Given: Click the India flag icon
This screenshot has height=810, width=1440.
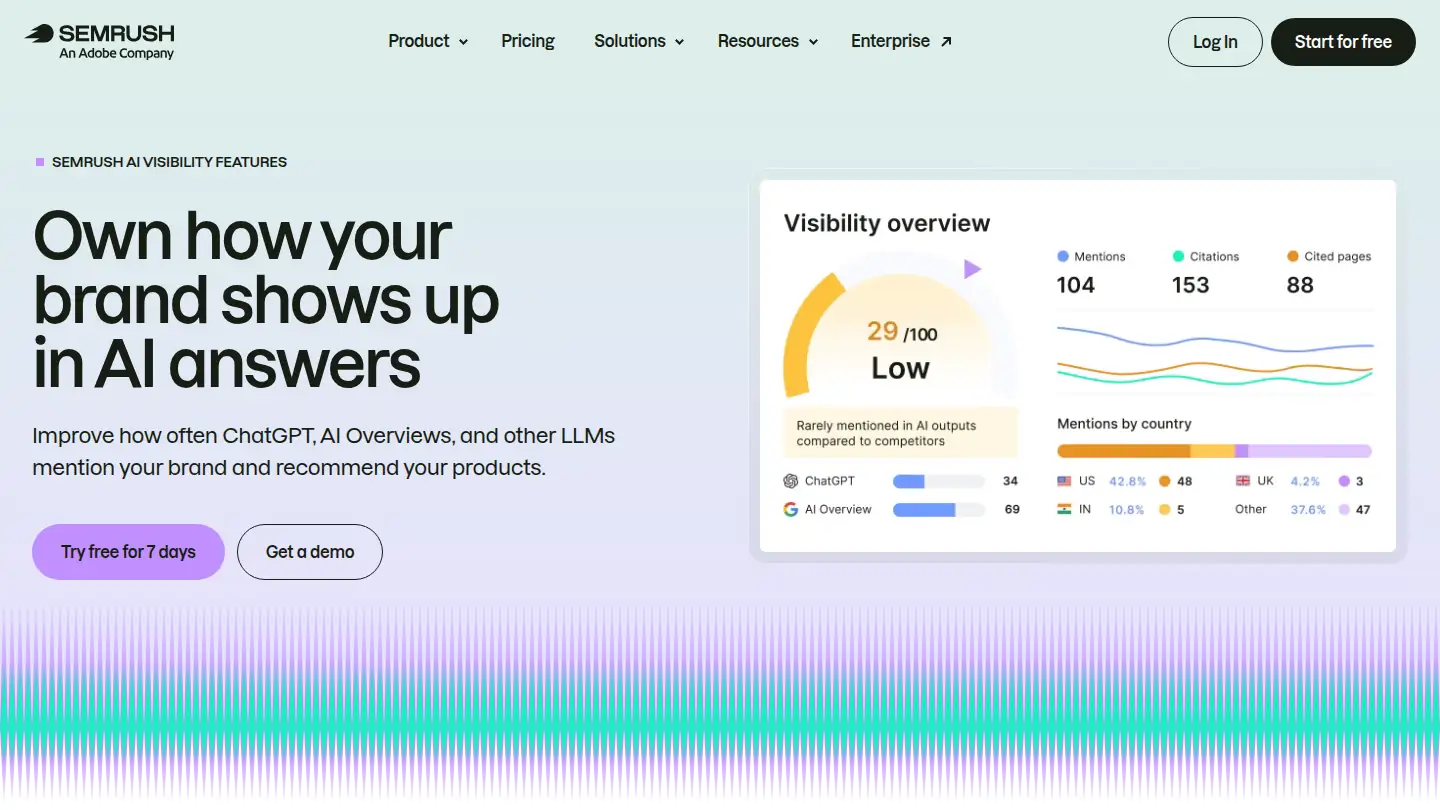Looking at the screenshot, I should tap(1064, 509).
